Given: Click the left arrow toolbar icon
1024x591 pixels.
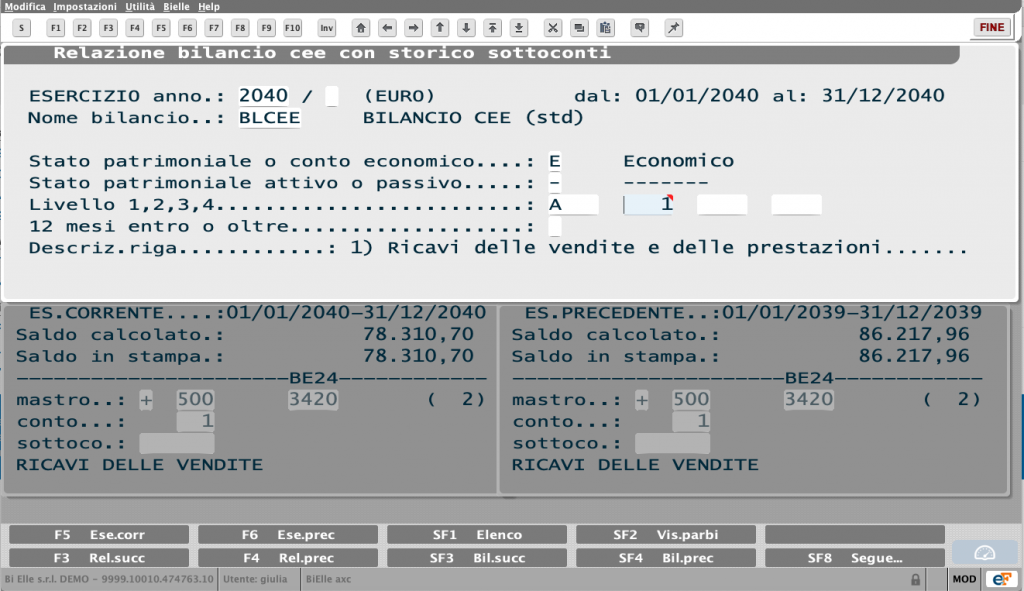Looking at the screenshot, I should [x=387, y=28].
